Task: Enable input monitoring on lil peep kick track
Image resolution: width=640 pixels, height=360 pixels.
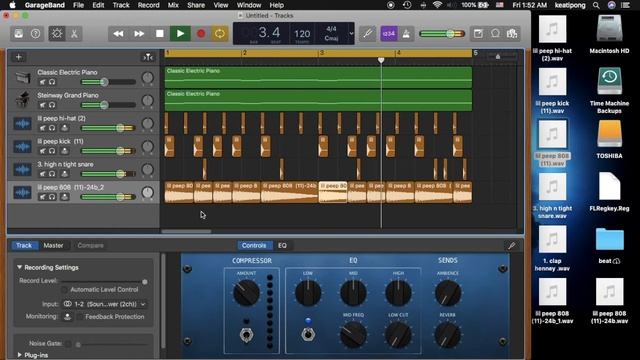Action: [64, 151]
